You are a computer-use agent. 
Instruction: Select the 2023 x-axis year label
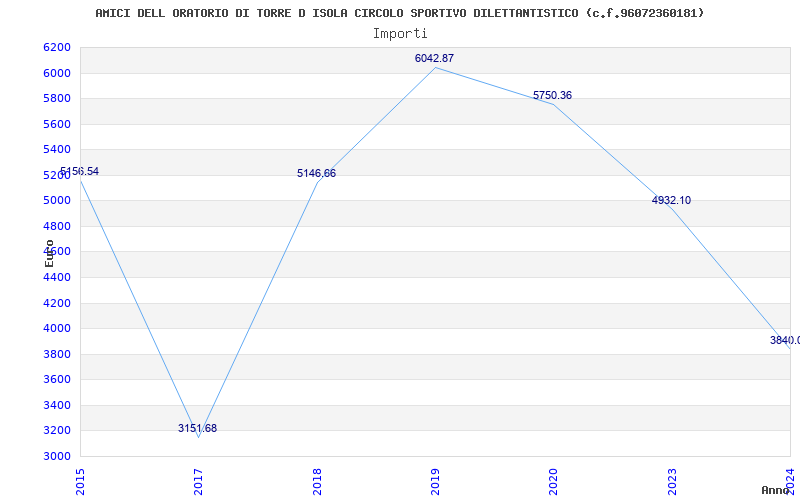672,482
